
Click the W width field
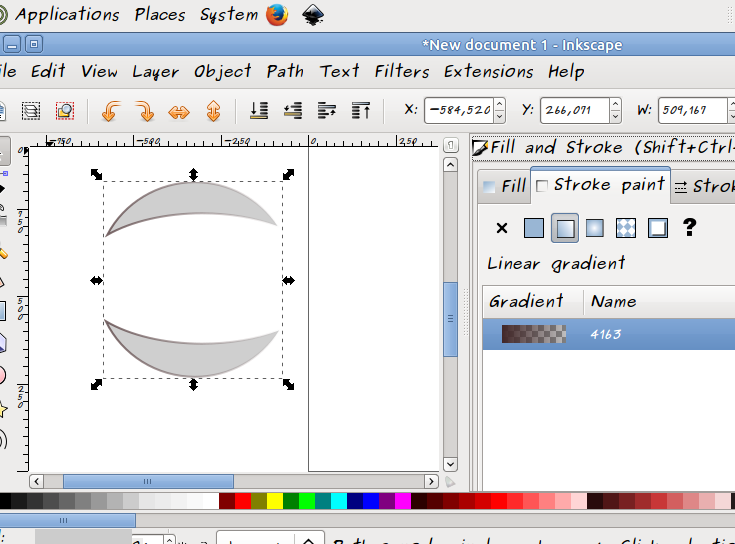click(693, 111)
